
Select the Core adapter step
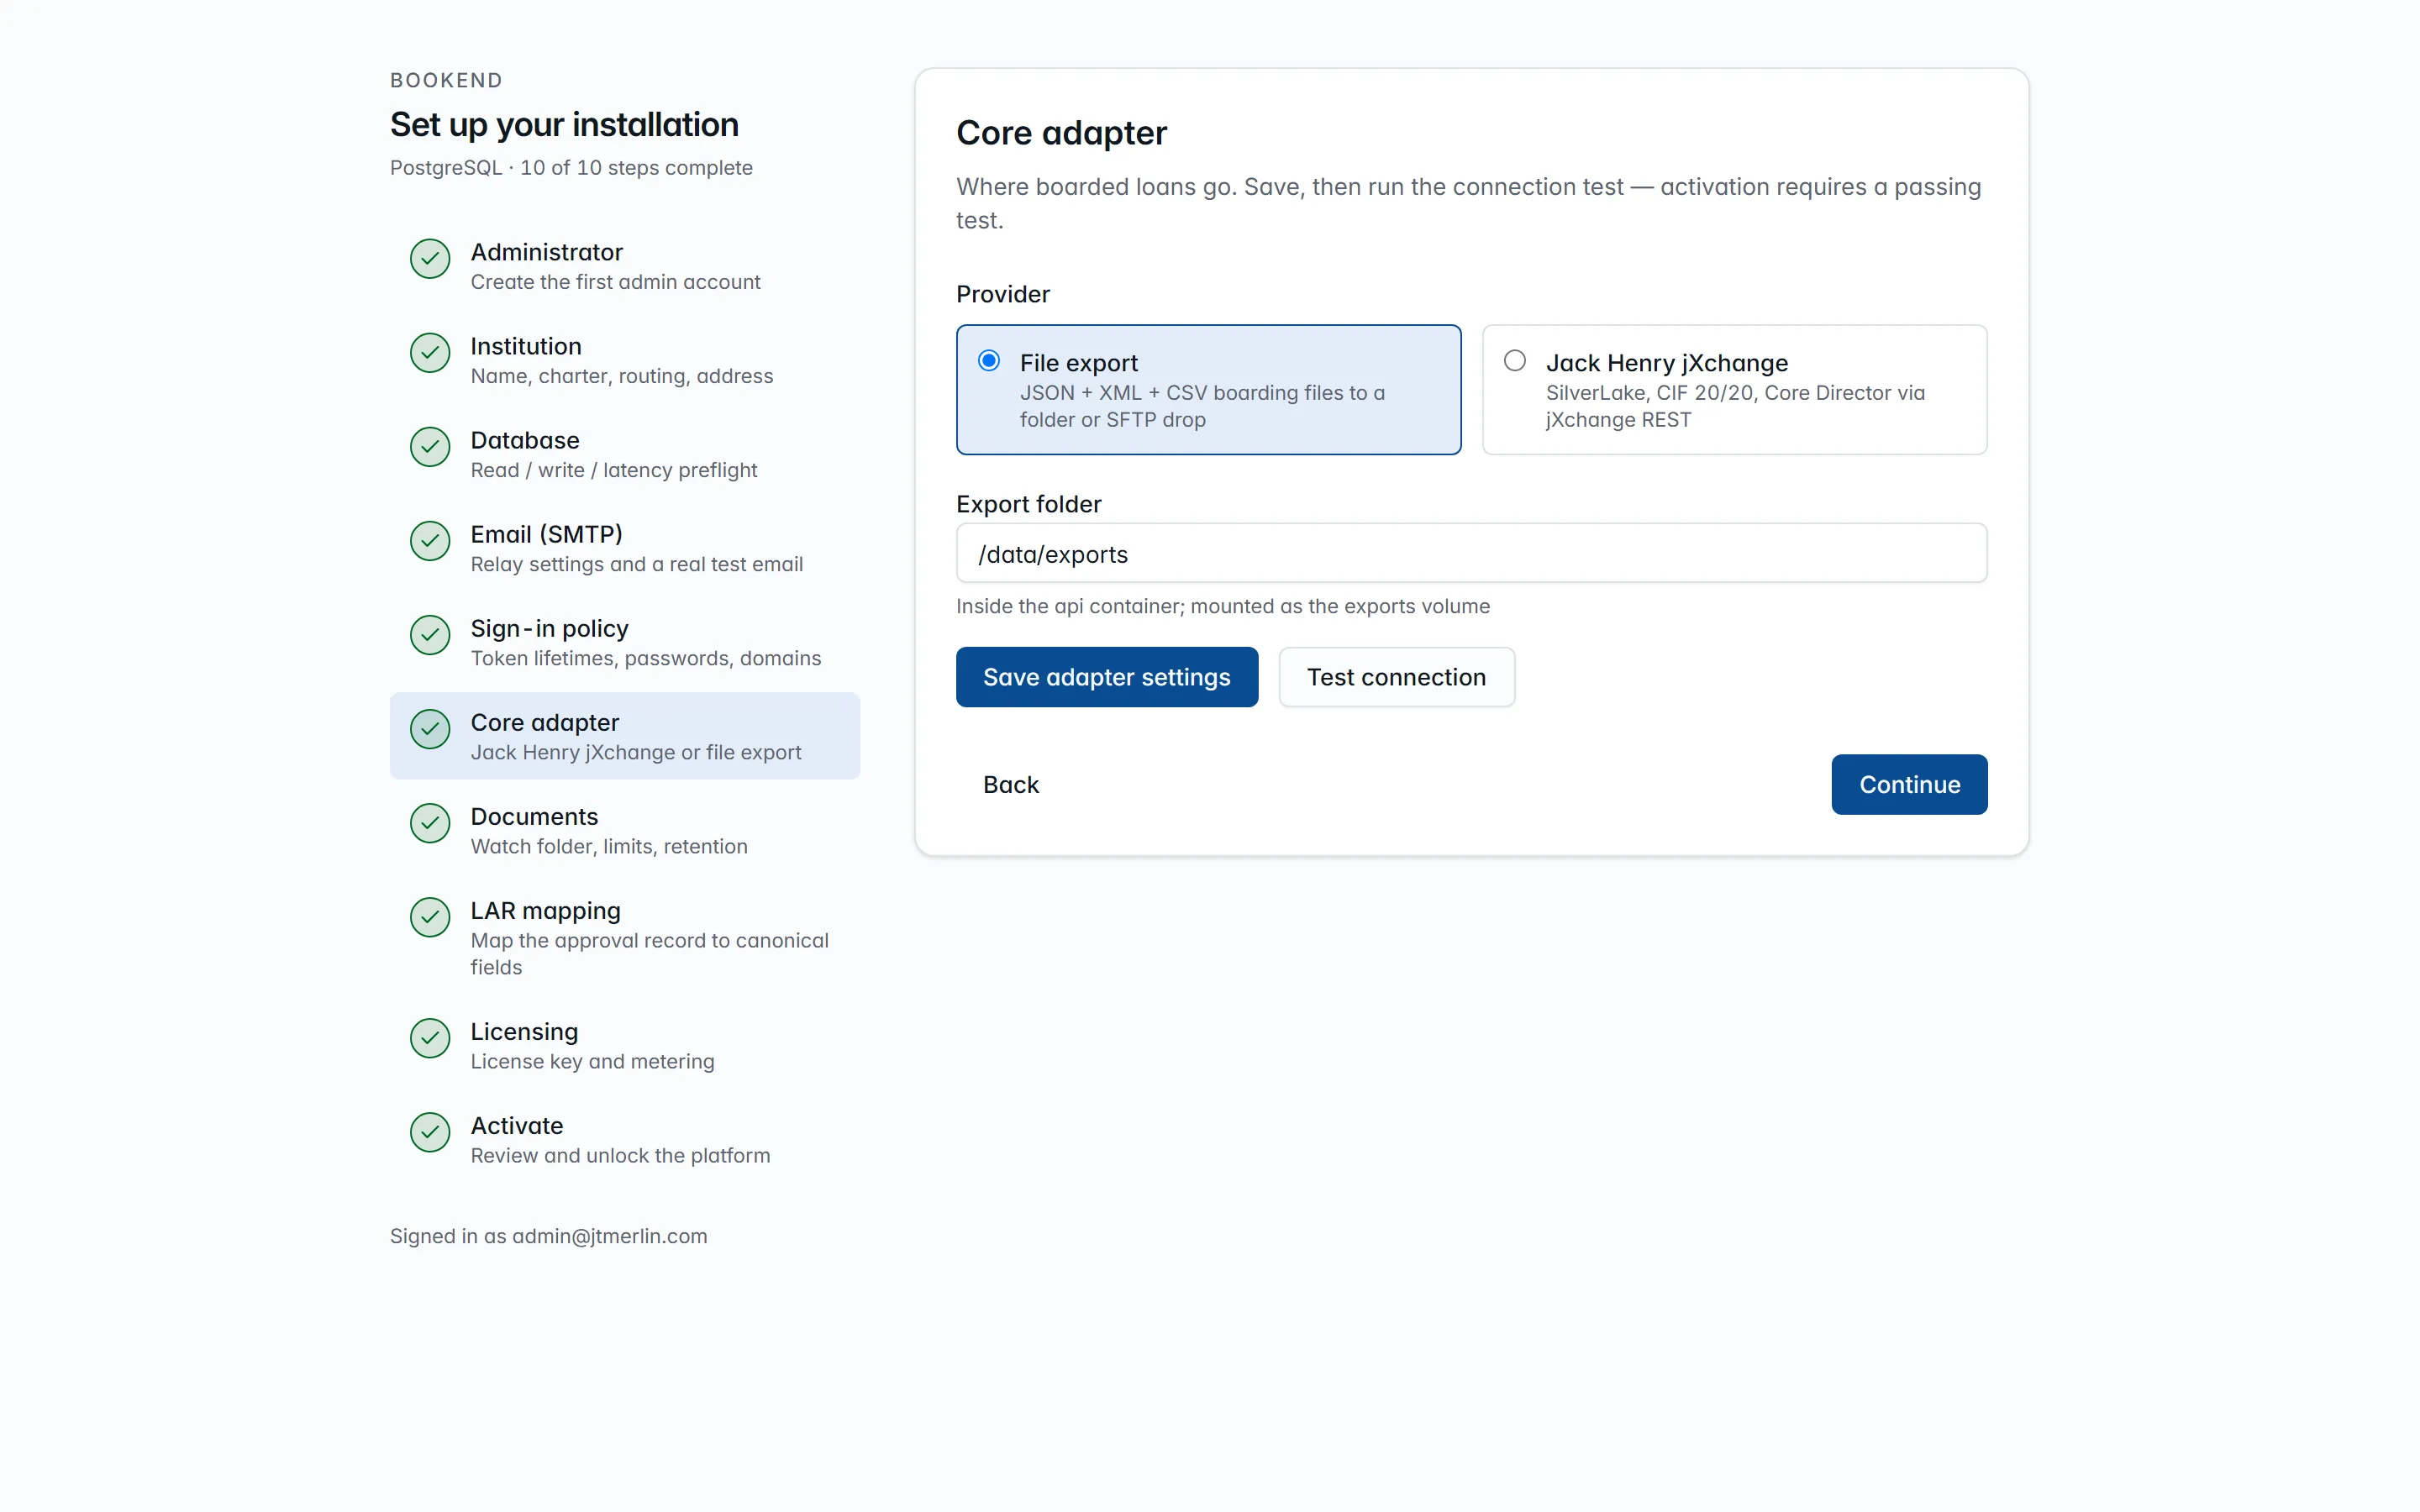click(625, 736)
